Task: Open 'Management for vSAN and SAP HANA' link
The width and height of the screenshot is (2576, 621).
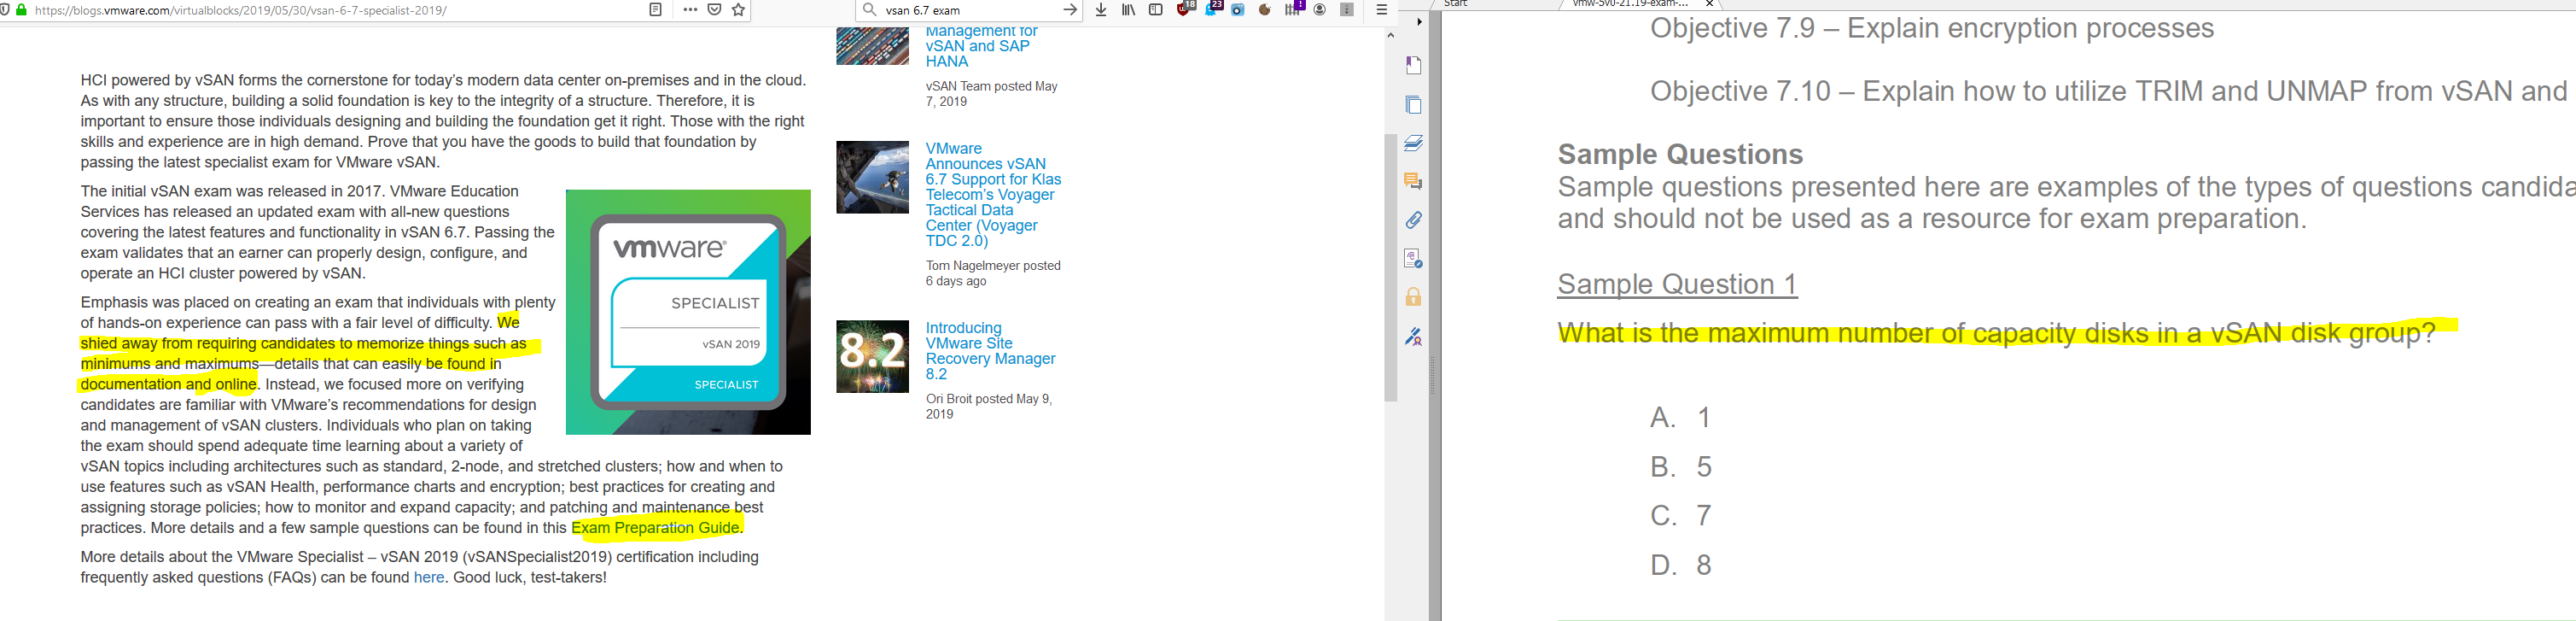Action: [981, 46]
